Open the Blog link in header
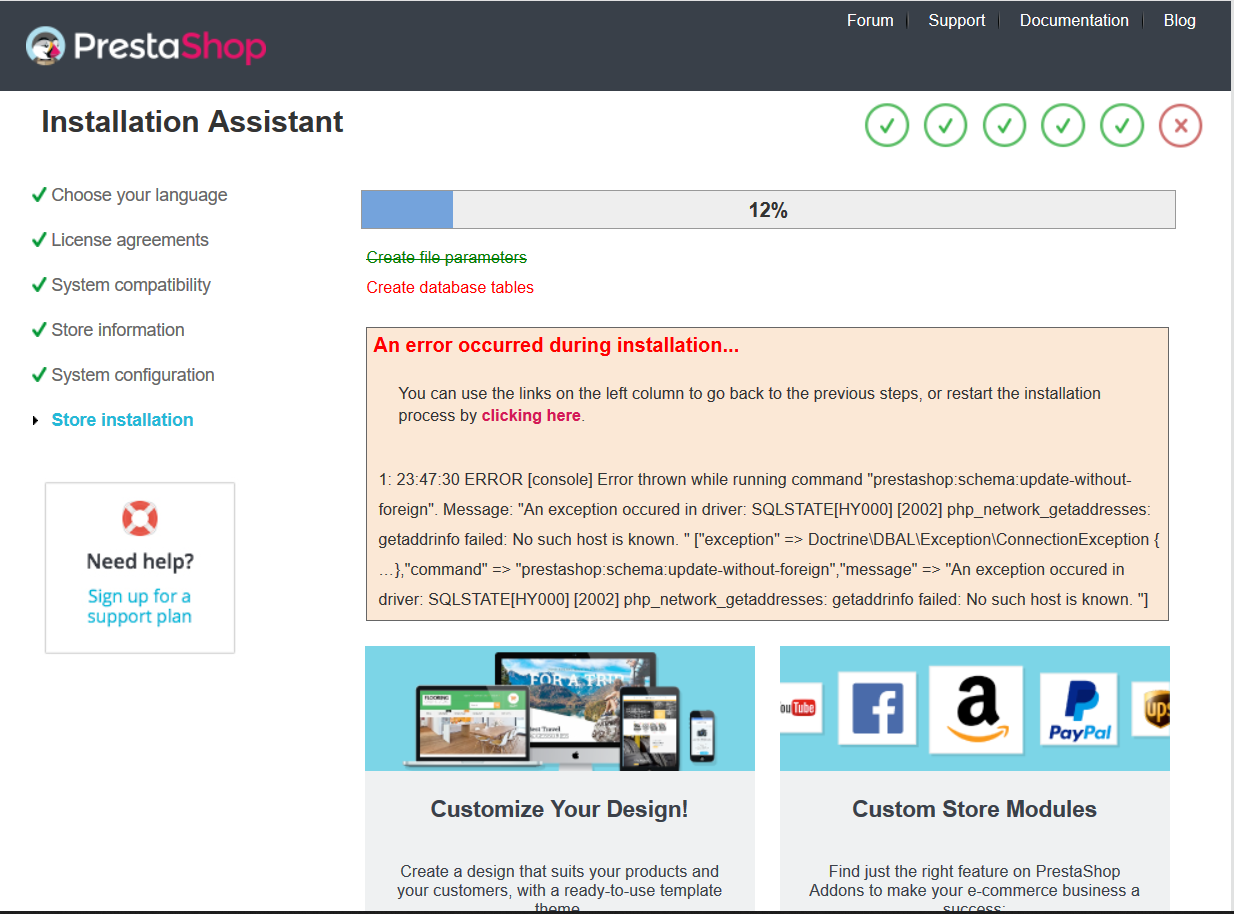Viewport: 1234px width, 914px height. coord(1180,20)
